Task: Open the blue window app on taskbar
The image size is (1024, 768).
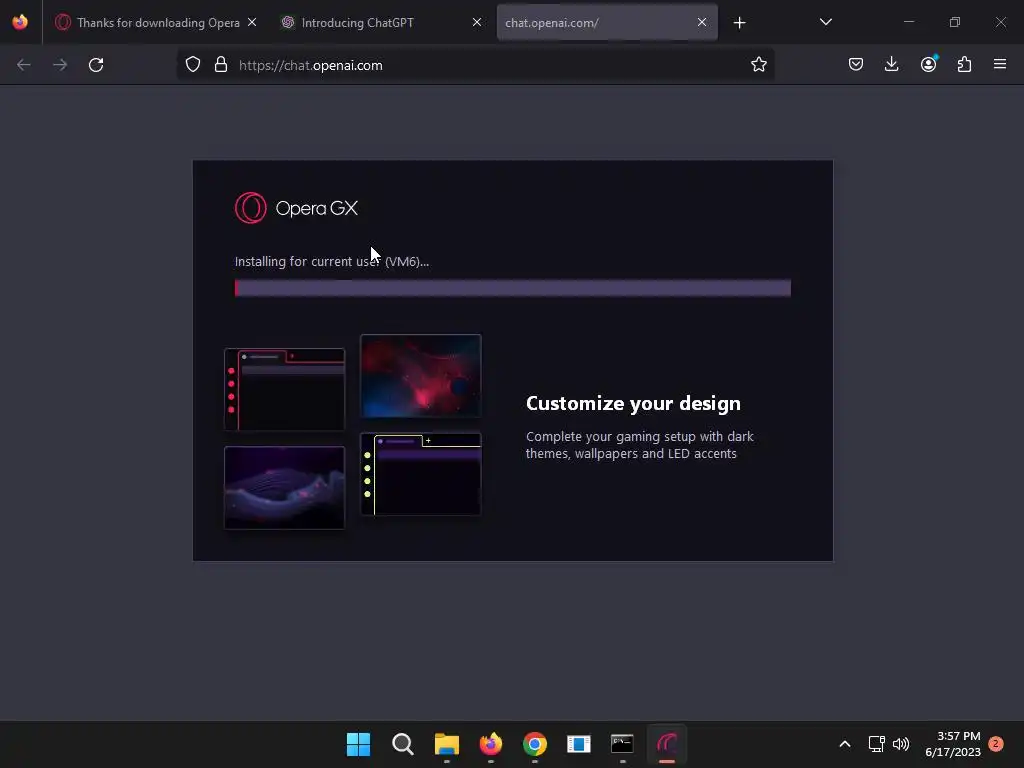Action: pyautogui.click(x=579, y=744)
